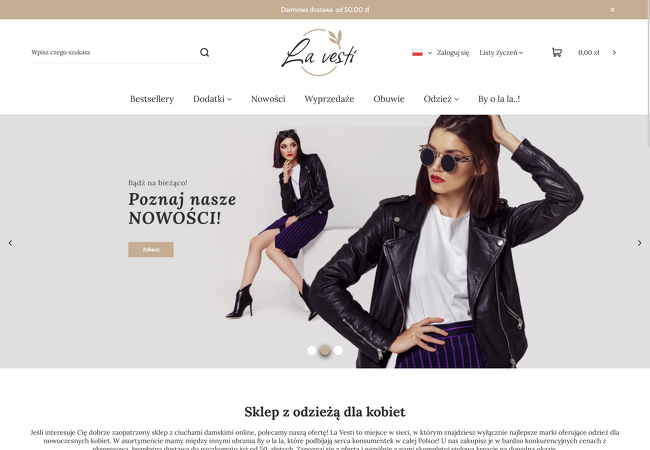
Task: Open the Wyprzedaże menu item
Action: (329, 99)
